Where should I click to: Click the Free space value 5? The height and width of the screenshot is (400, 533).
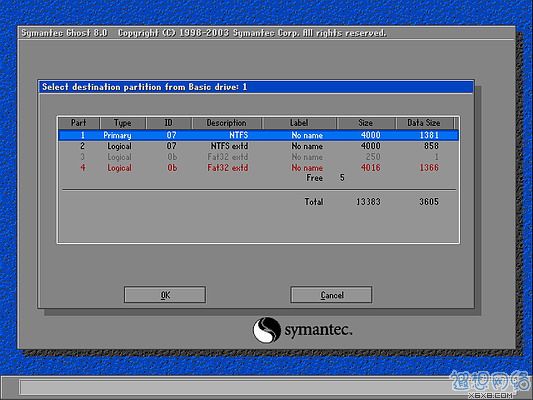342,178
